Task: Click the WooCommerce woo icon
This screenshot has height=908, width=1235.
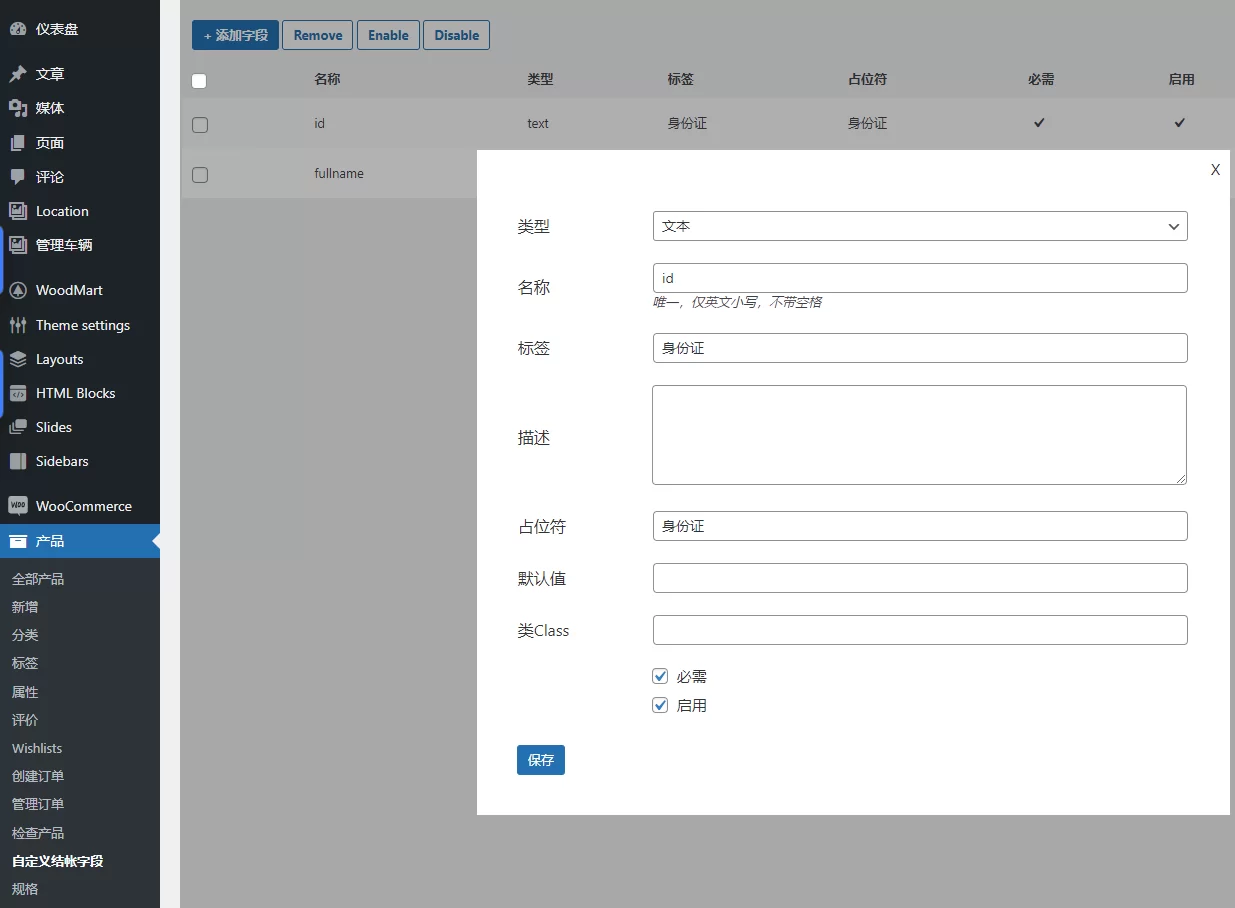Action: coord(17,506)
